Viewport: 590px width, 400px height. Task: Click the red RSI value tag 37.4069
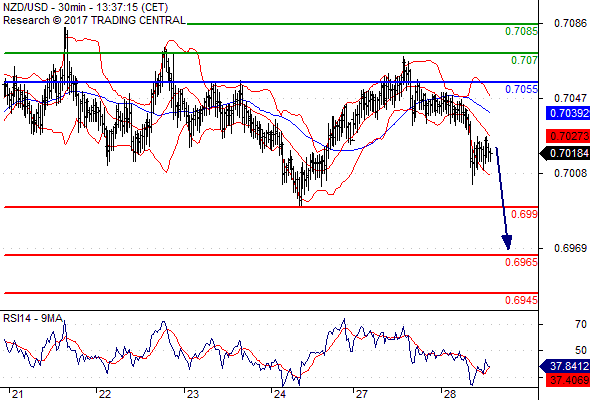tap(568, 380)
